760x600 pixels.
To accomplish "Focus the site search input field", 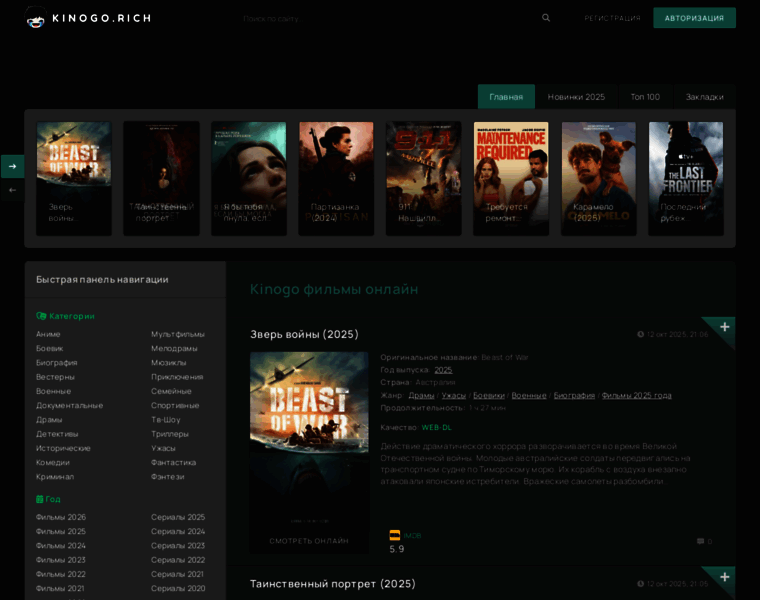I will pos(380,18).
